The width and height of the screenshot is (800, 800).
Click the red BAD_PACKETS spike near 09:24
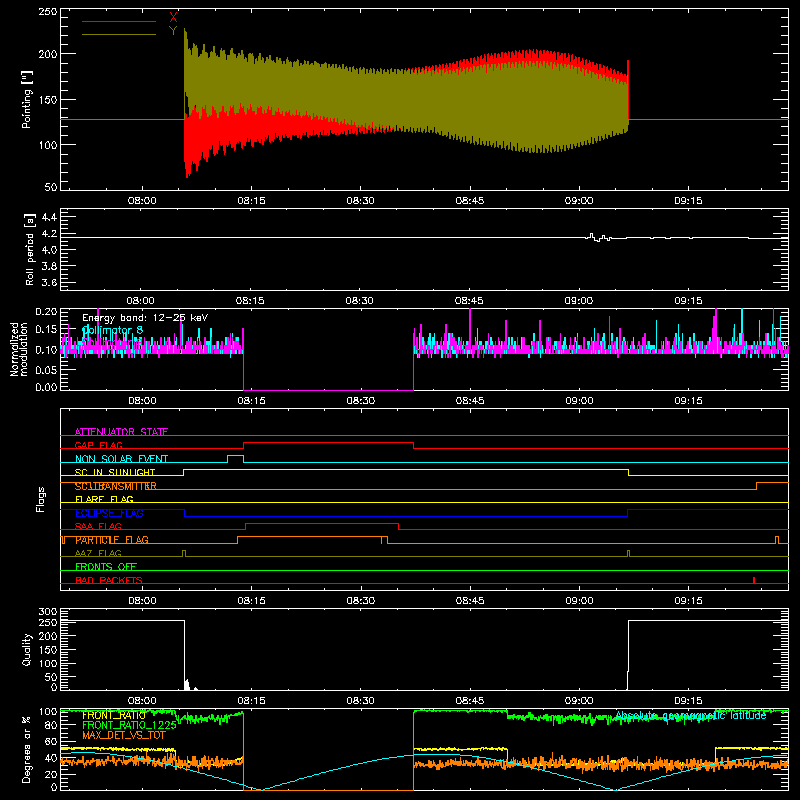pyautogui.click(x=754, y=580)
